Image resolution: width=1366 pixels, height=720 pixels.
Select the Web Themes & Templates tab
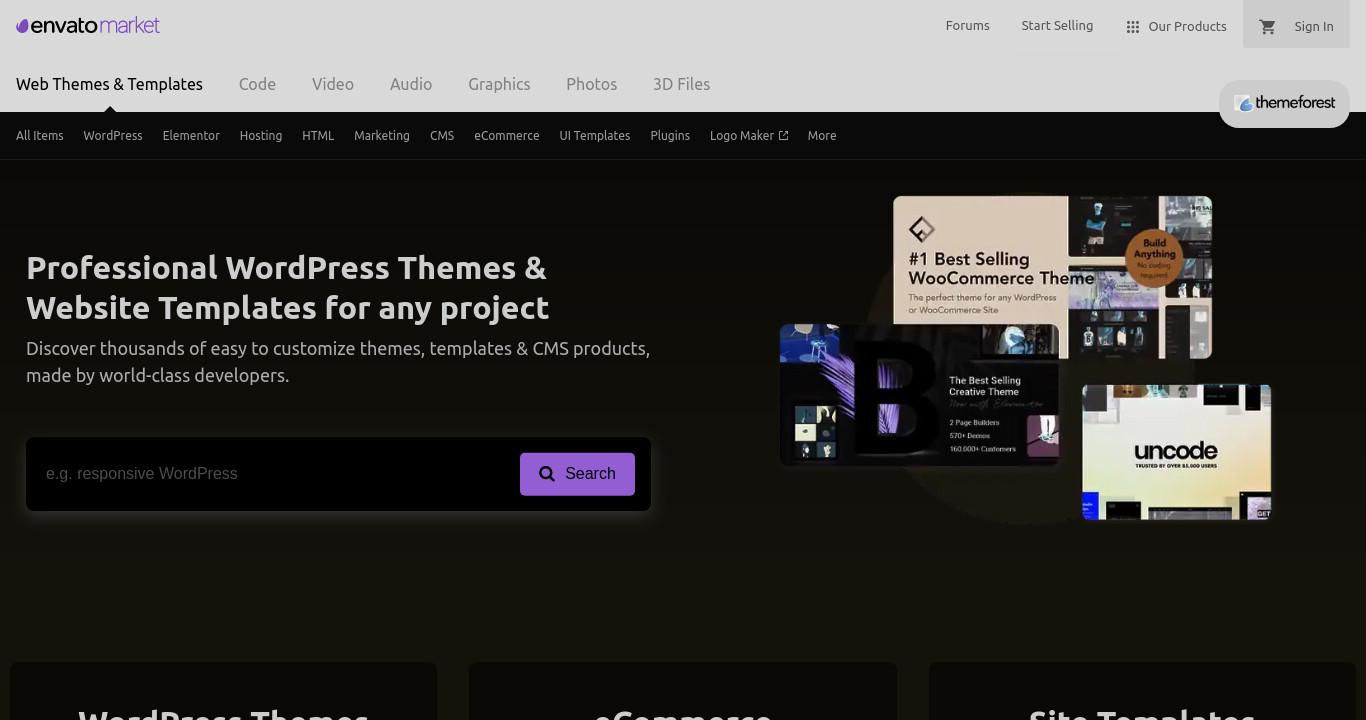pyautogui.click(x=109, y=84)
